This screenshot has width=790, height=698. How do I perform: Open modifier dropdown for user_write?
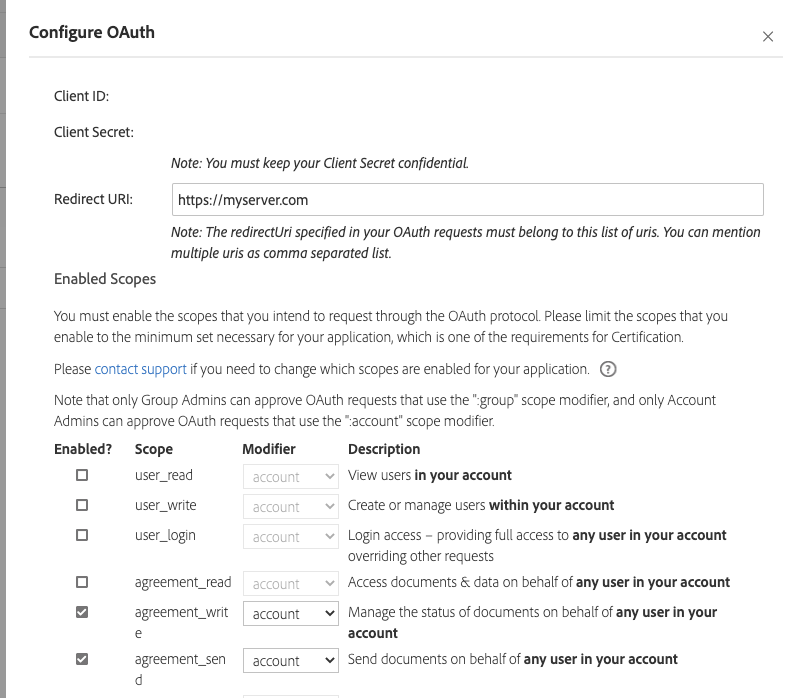(x=291, y=507)
